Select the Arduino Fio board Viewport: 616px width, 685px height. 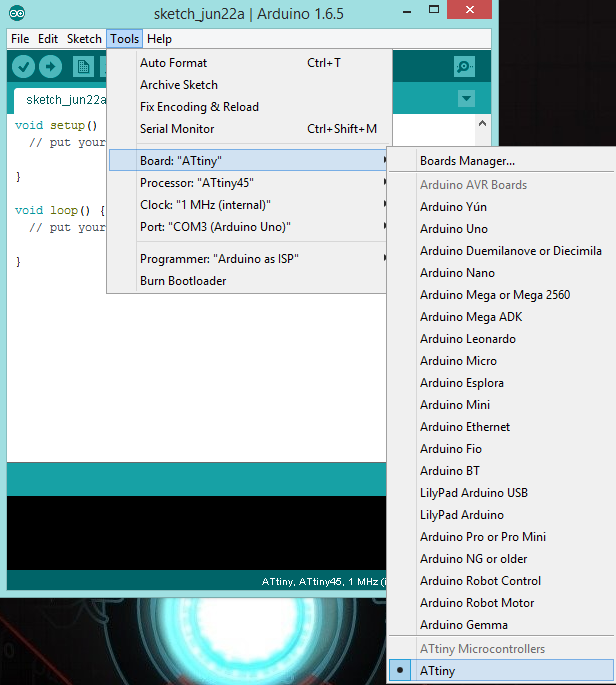point(501,449)
